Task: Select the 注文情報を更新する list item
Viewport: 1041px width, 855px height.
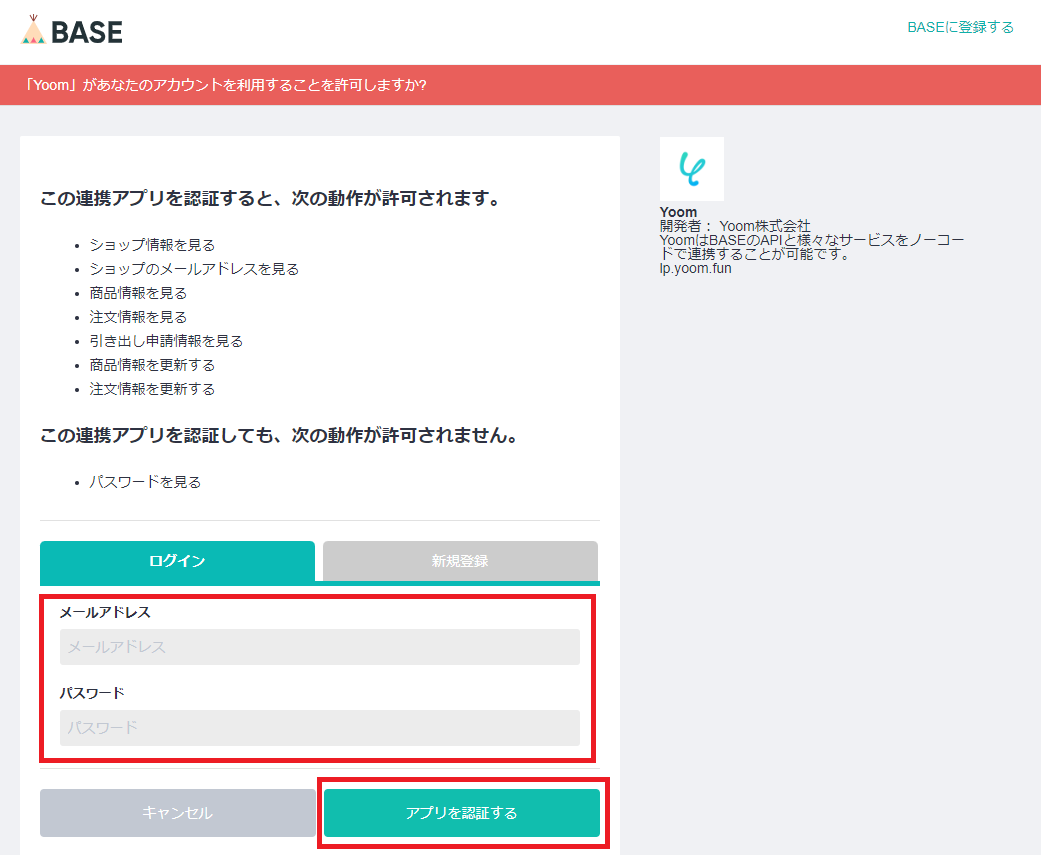Action: pyautogui.click(x=152, y=388)
